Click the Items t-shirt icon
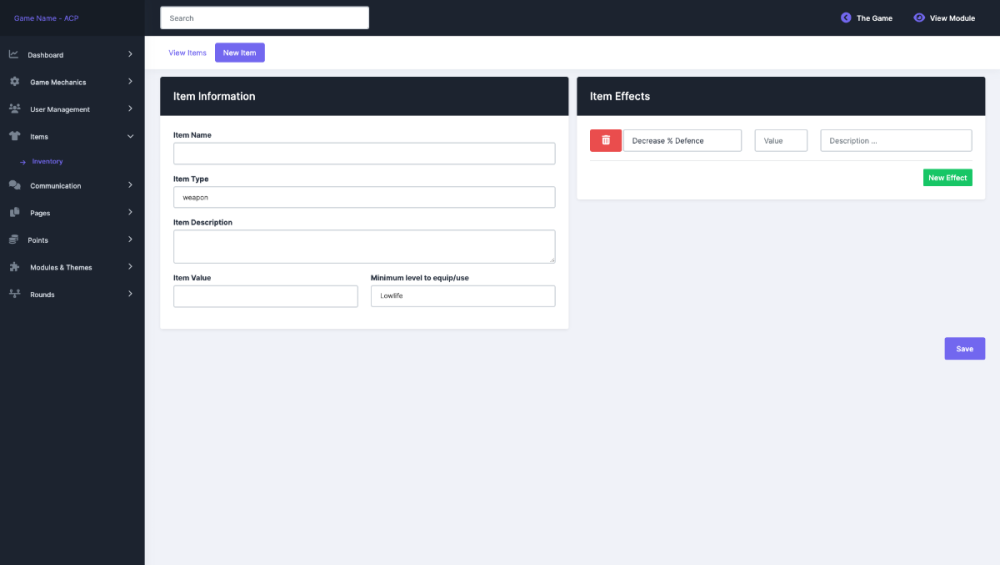This screenshot has height=565, width=1000. (x=14, y=136)
